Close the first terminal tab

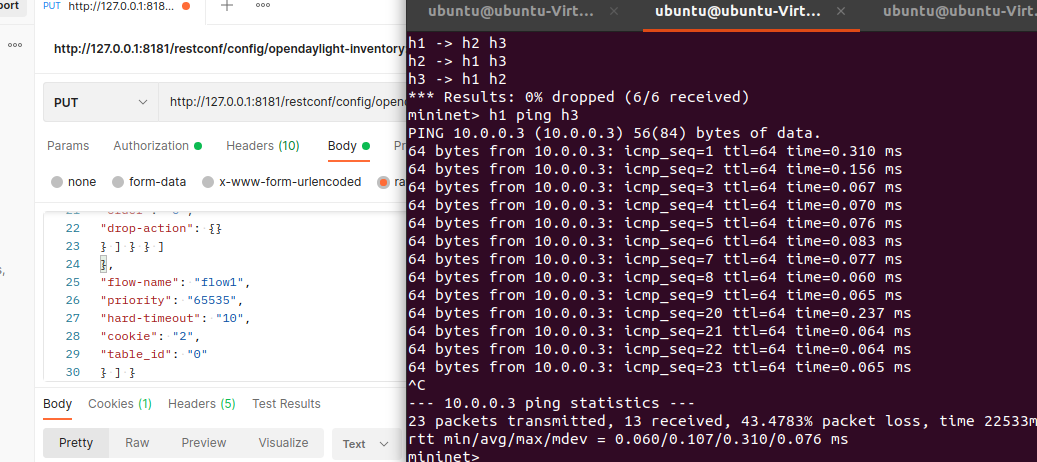(x=614, y=11)
